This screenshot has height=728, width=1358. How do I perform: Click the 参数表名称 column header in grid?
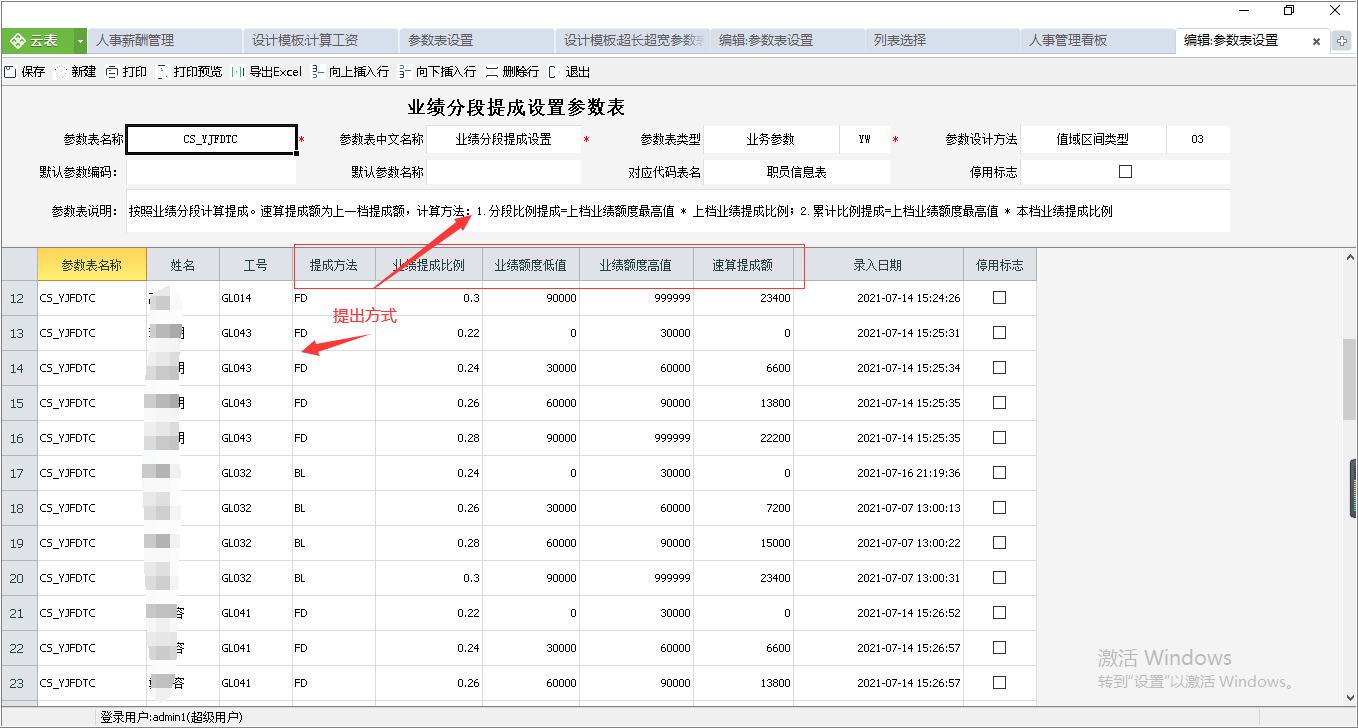pos(91,265)
